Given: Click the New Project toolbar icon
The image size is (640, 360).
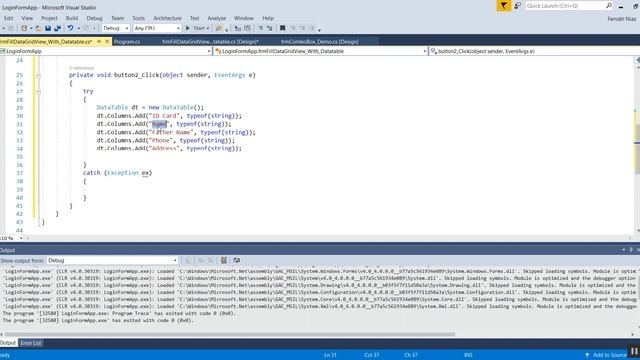Looking at the screenshot, I should (24, 28).
